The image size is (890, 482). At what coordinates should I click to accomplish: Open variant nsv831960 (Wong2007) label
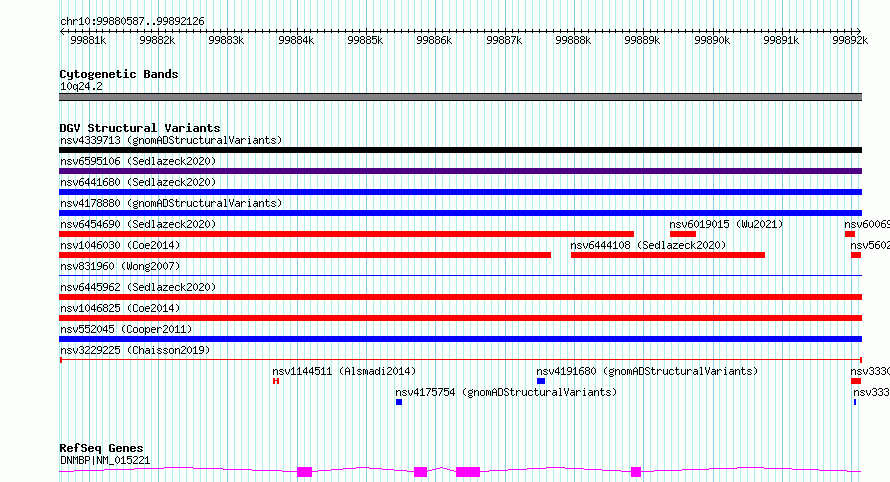tap(120, 266)
